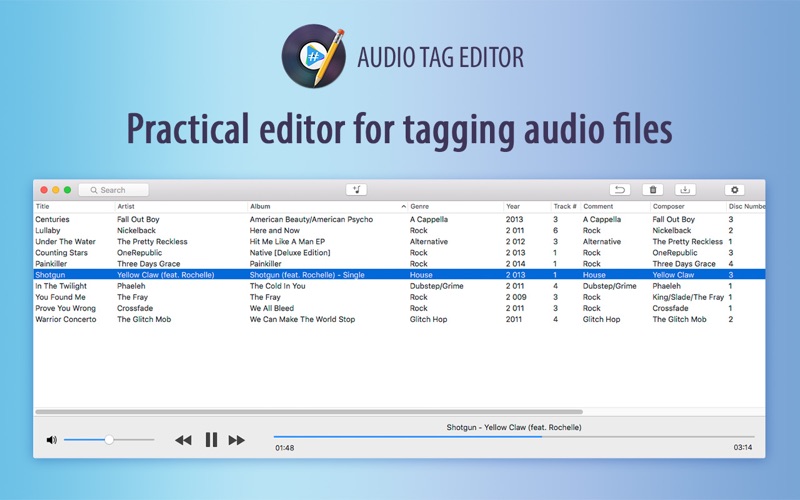Viewport: 800px width, 500px height.
Task: Select the Lullaby track row
Action: point(399,231)
